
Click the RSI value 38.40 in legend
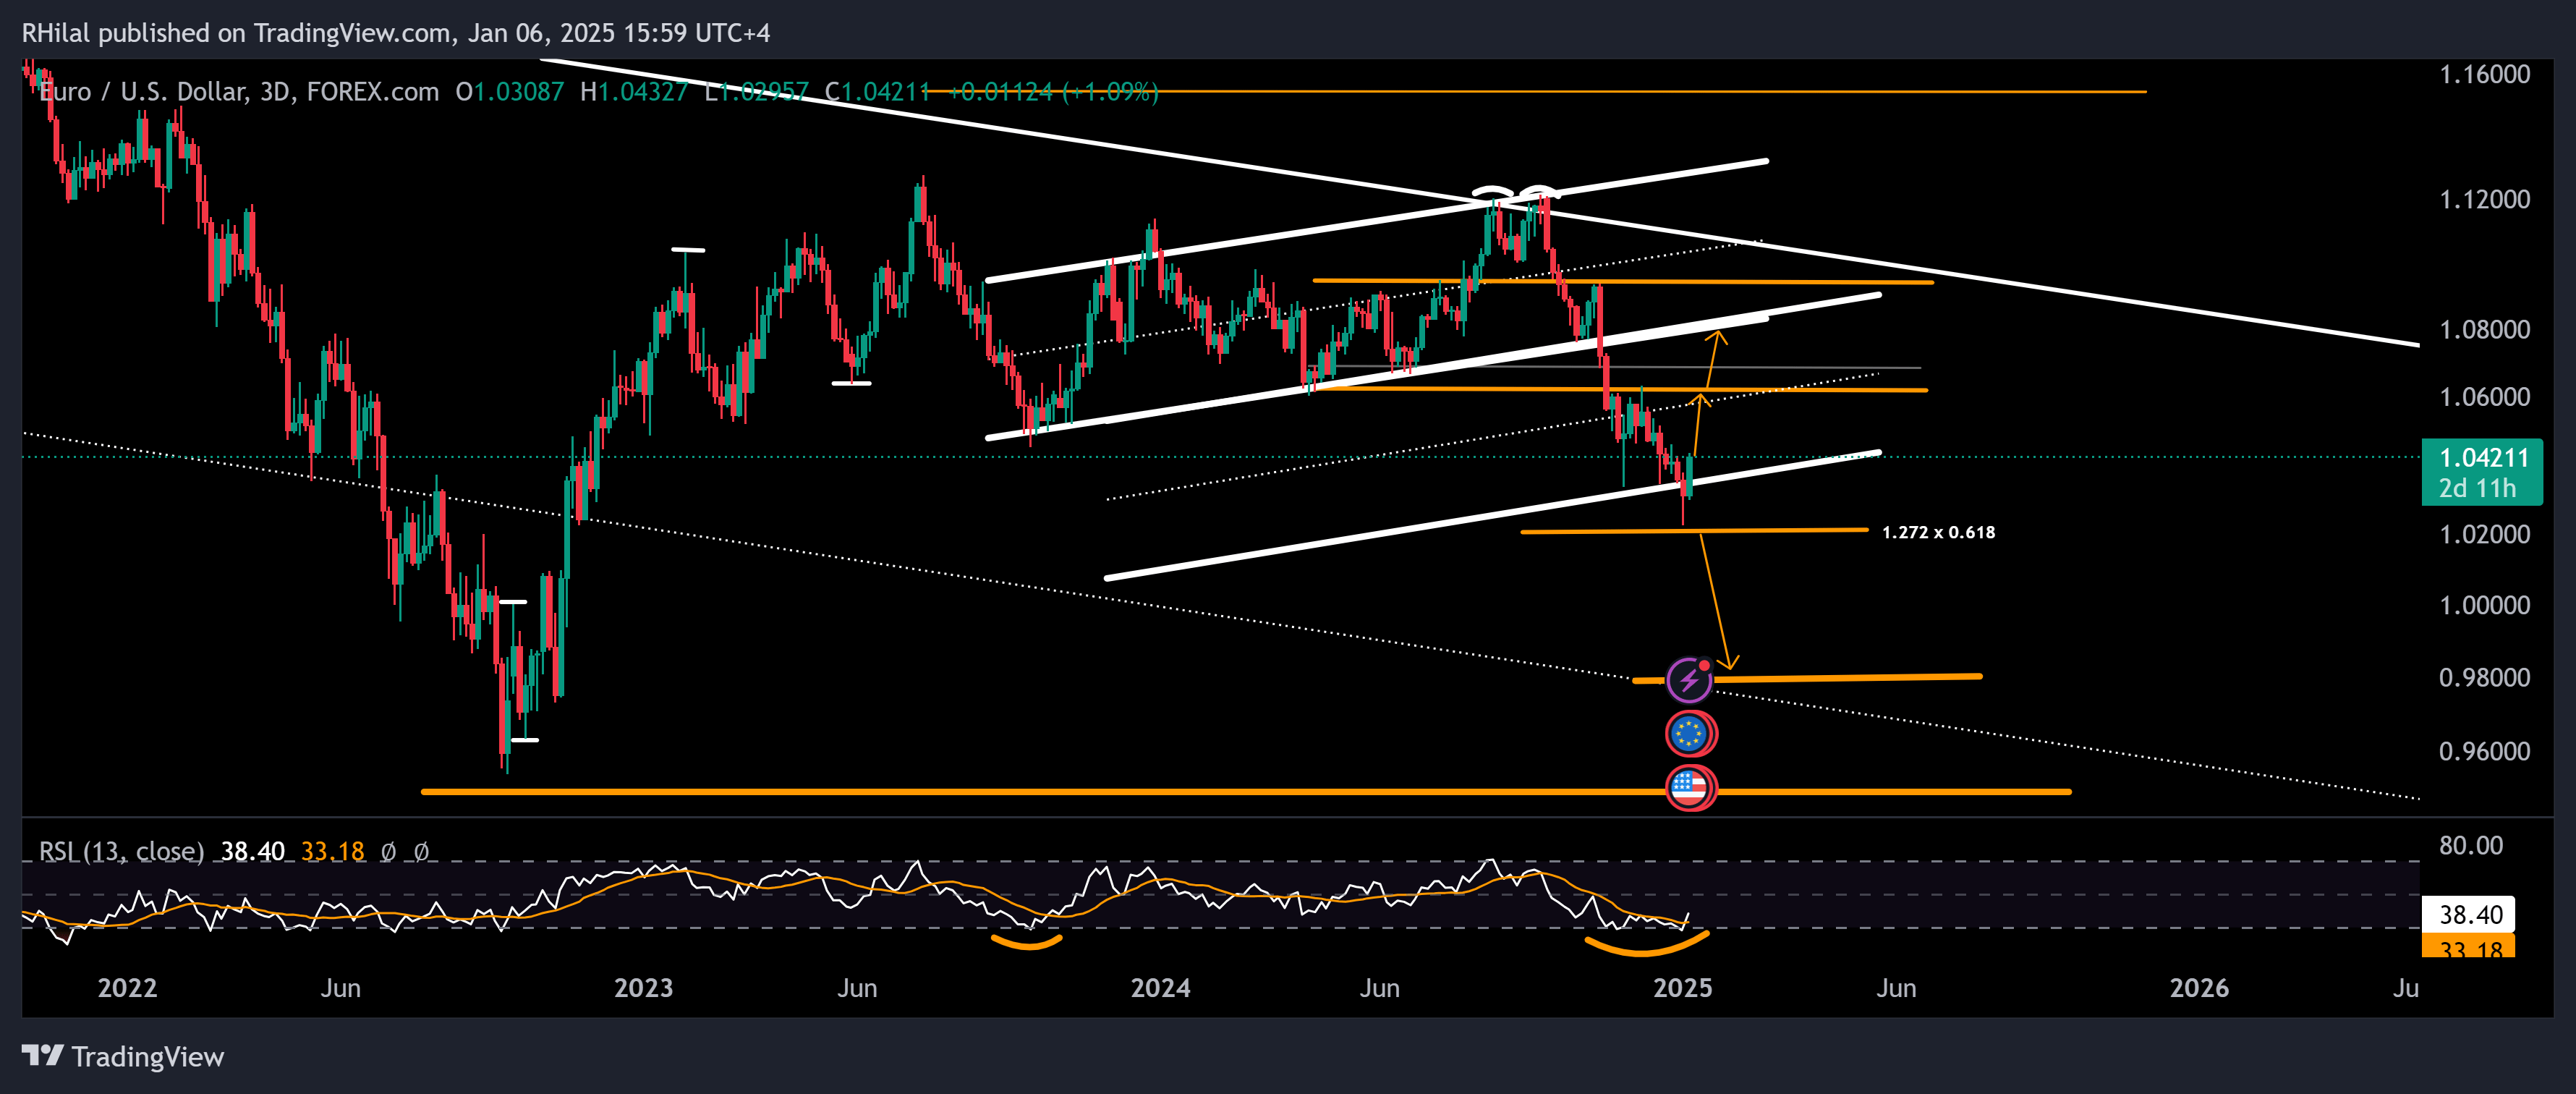[252, 851]
